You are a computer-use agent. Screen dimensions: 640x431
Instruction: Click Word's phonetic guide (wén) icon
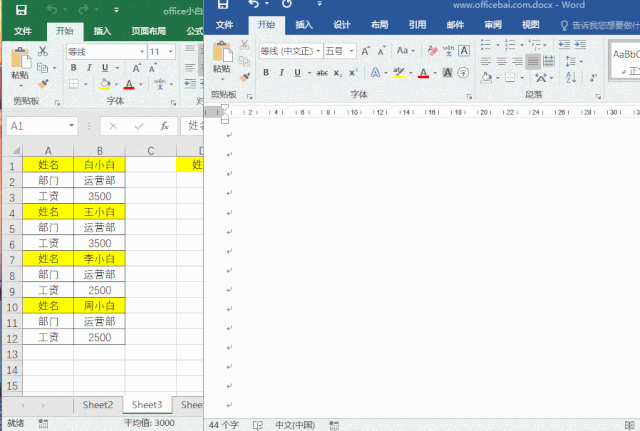point(448,51)
